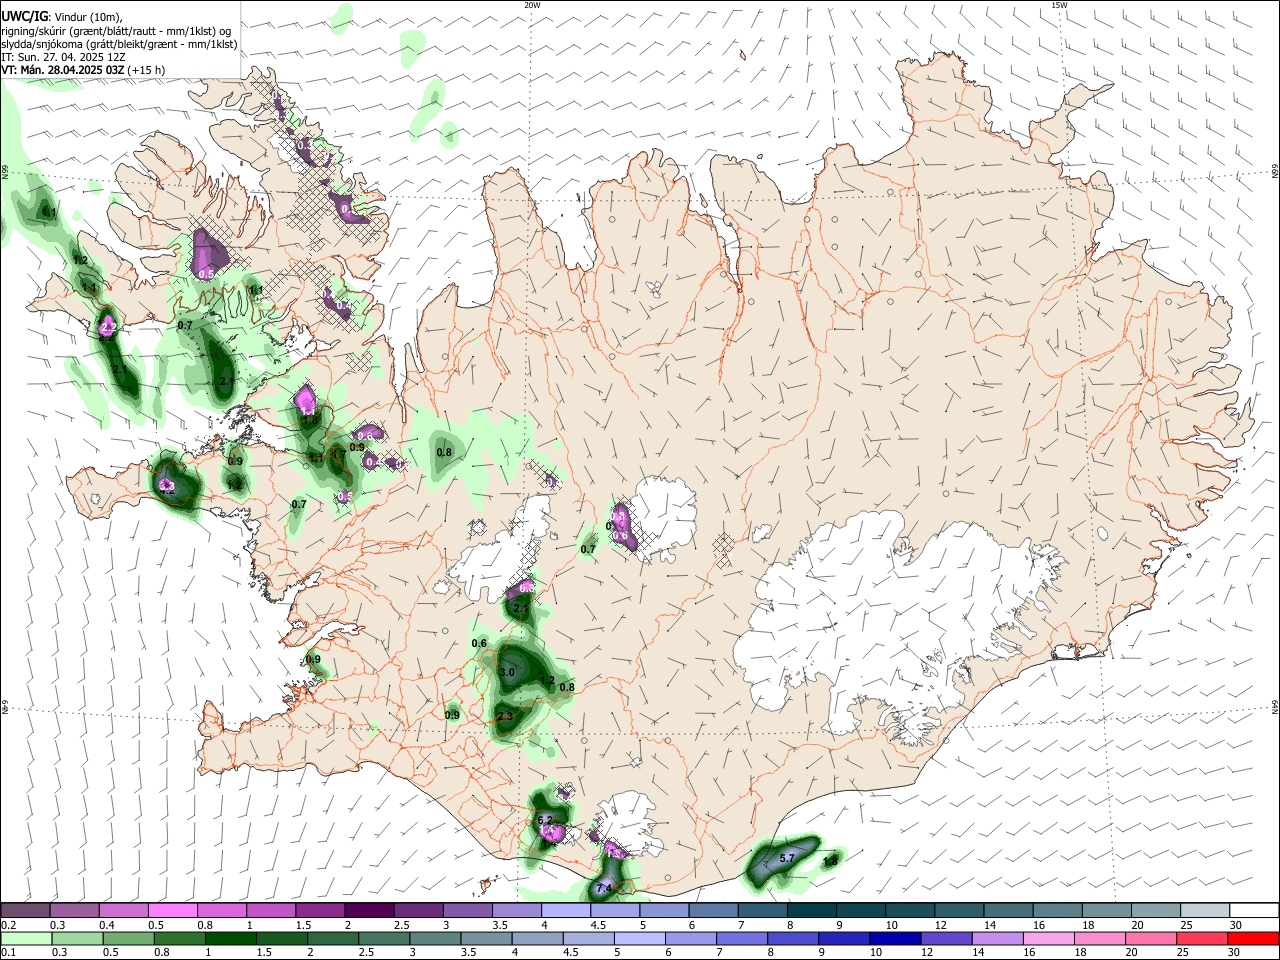Click the '0.8' value in the light green area west of center
This screenshot has height=960, width=1280.
point(445,452)
